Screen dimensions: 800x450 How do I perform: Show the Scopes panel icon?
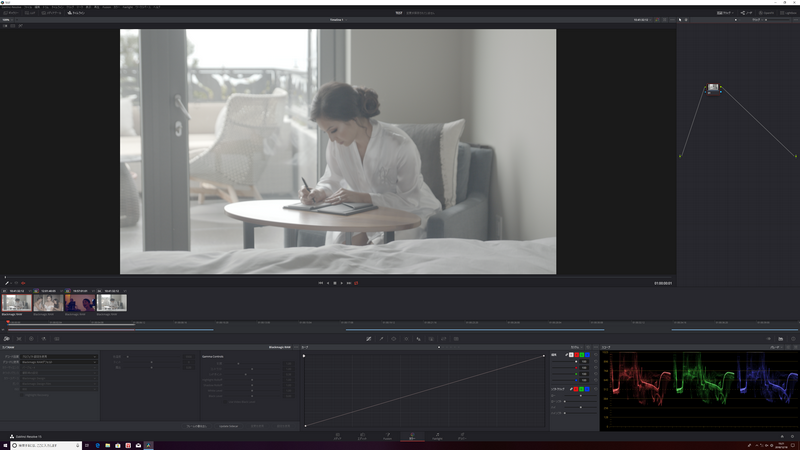pyautogui.click(x=781, y=339)
